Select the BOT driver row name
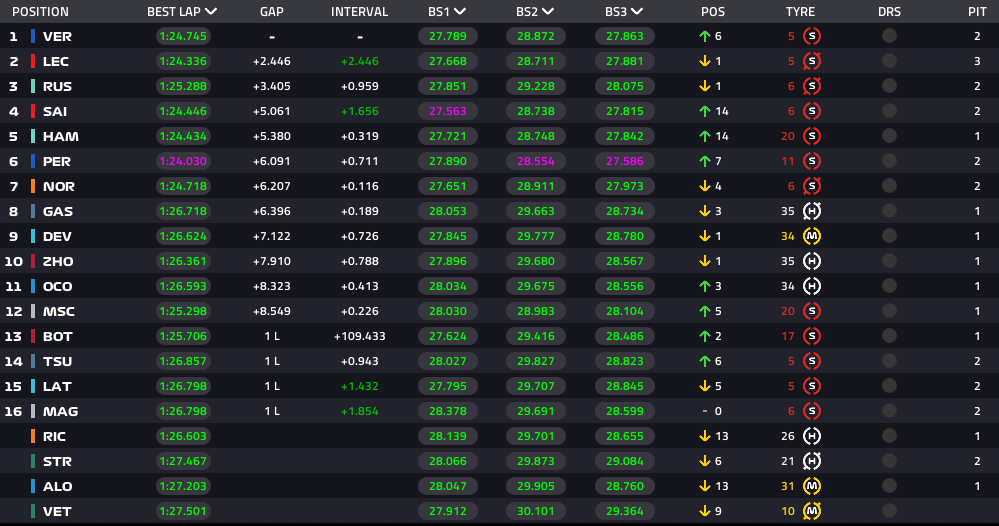Viewport: 999px width, 526px height. pos(57,336)
